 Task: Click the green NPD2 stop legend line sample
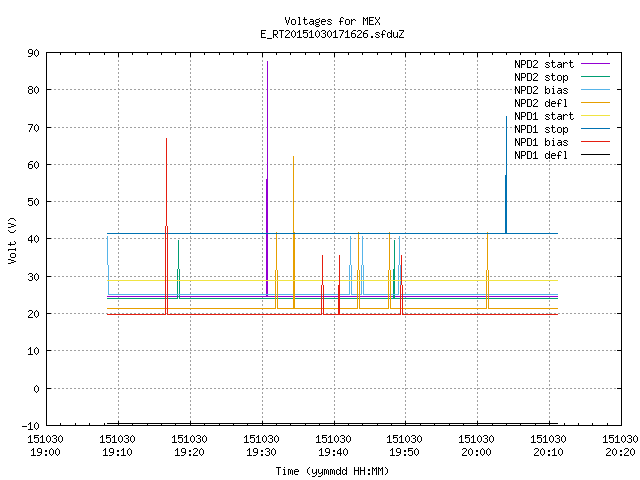coord(596,77)
